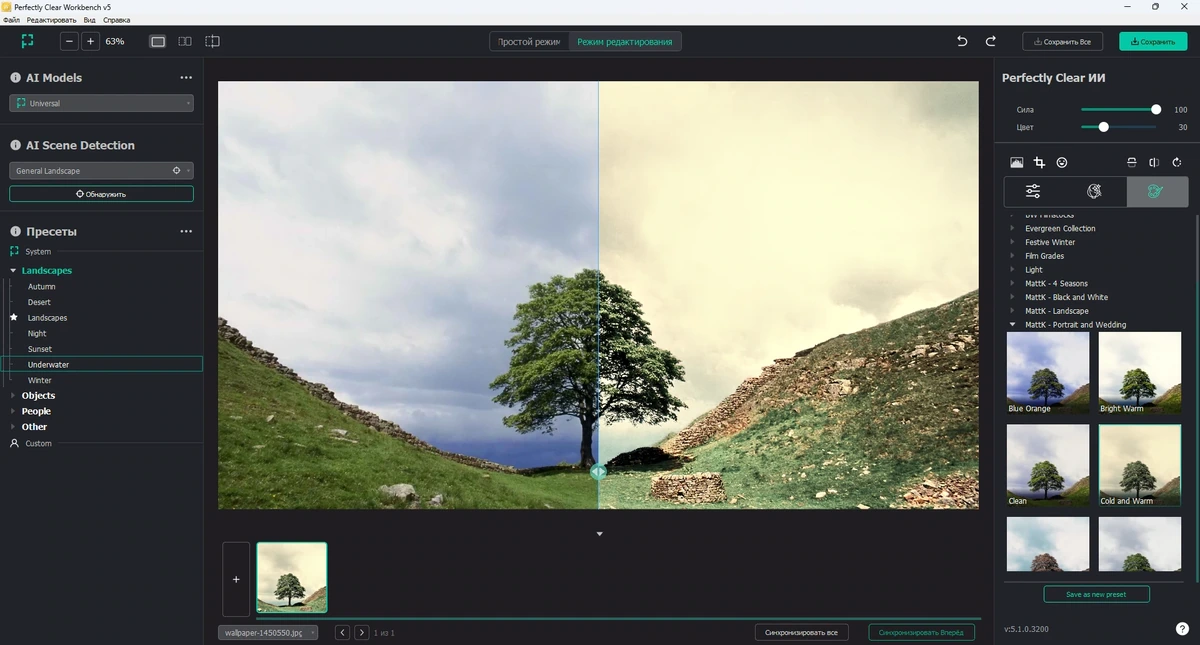Open the Custom presets group
Viewport: 1200px width, 645px height.
click(x=38, y=443)
